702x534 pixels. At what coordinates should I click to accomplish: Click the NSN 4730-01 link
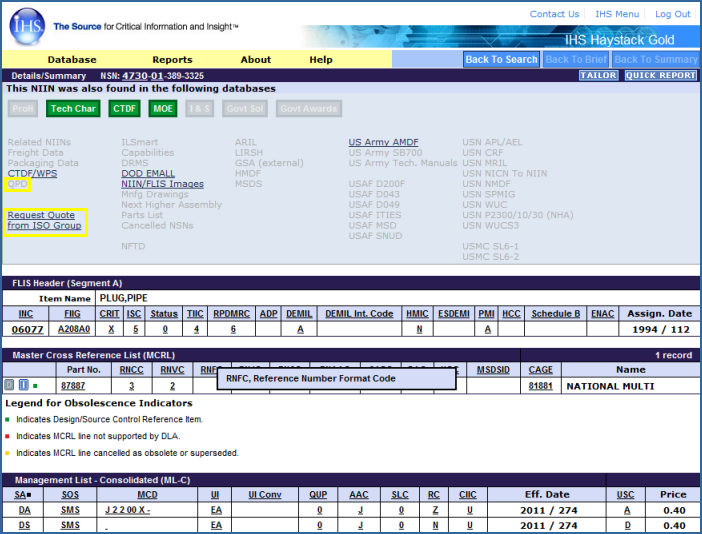pyautogui.click(x=143, y=76)
